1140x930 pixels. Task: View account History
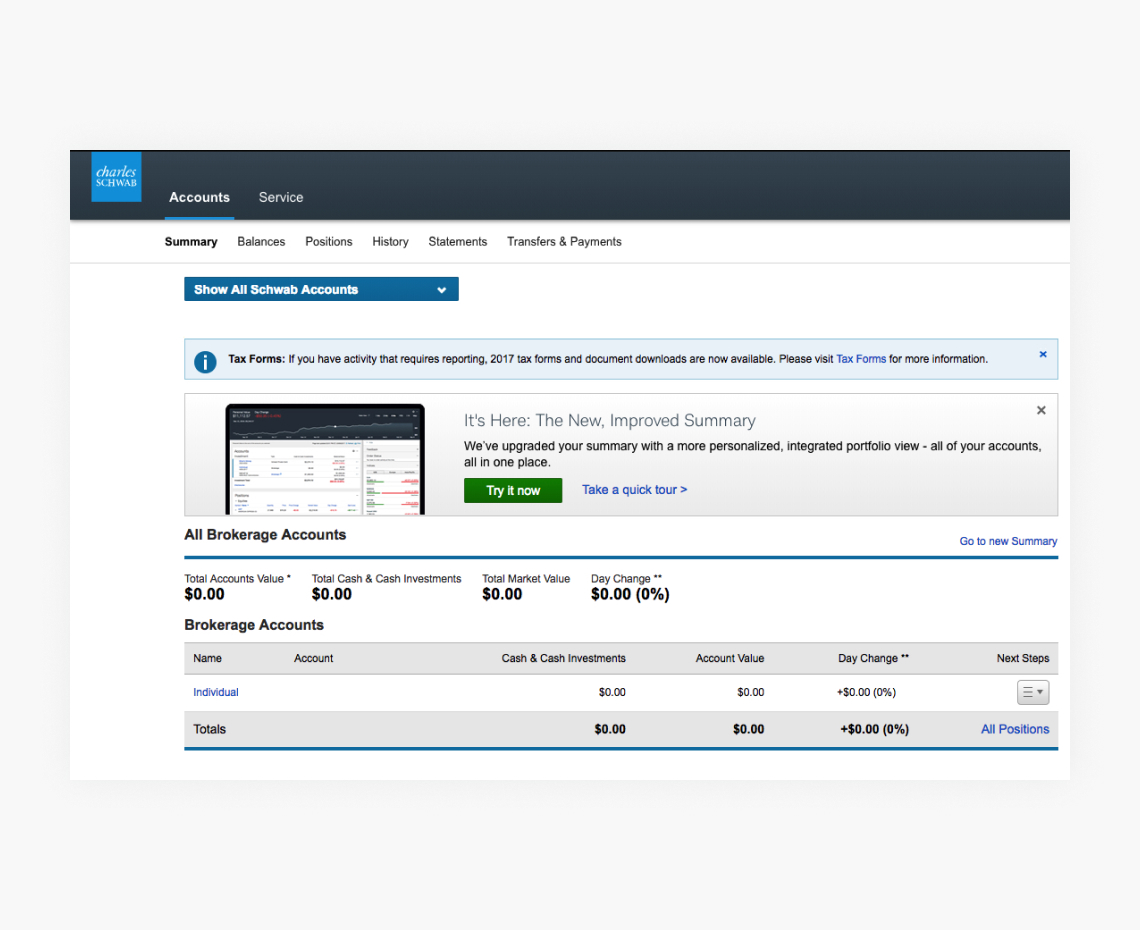coord(390,242)
